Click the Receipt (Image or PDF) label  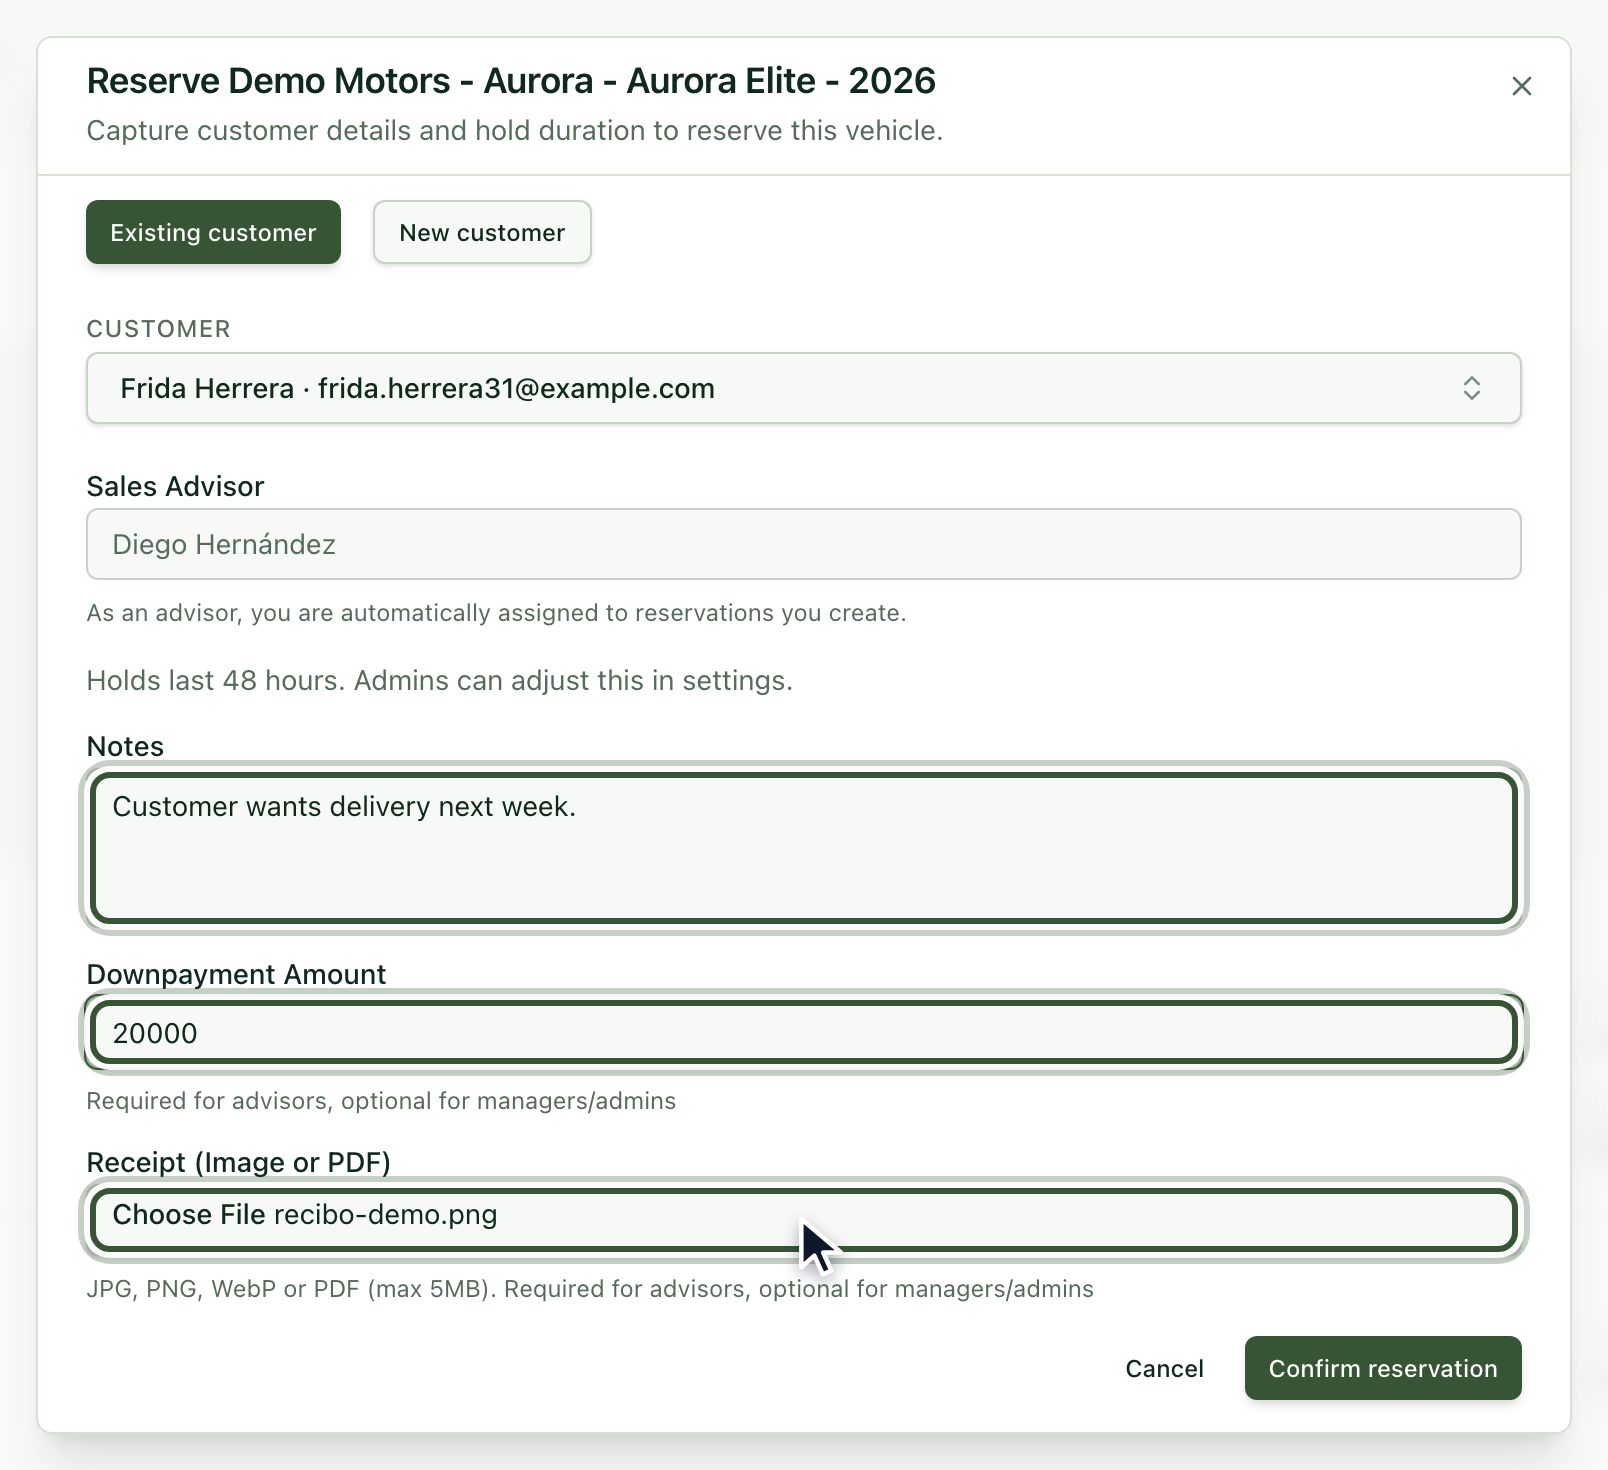(x=238, y=1162)
